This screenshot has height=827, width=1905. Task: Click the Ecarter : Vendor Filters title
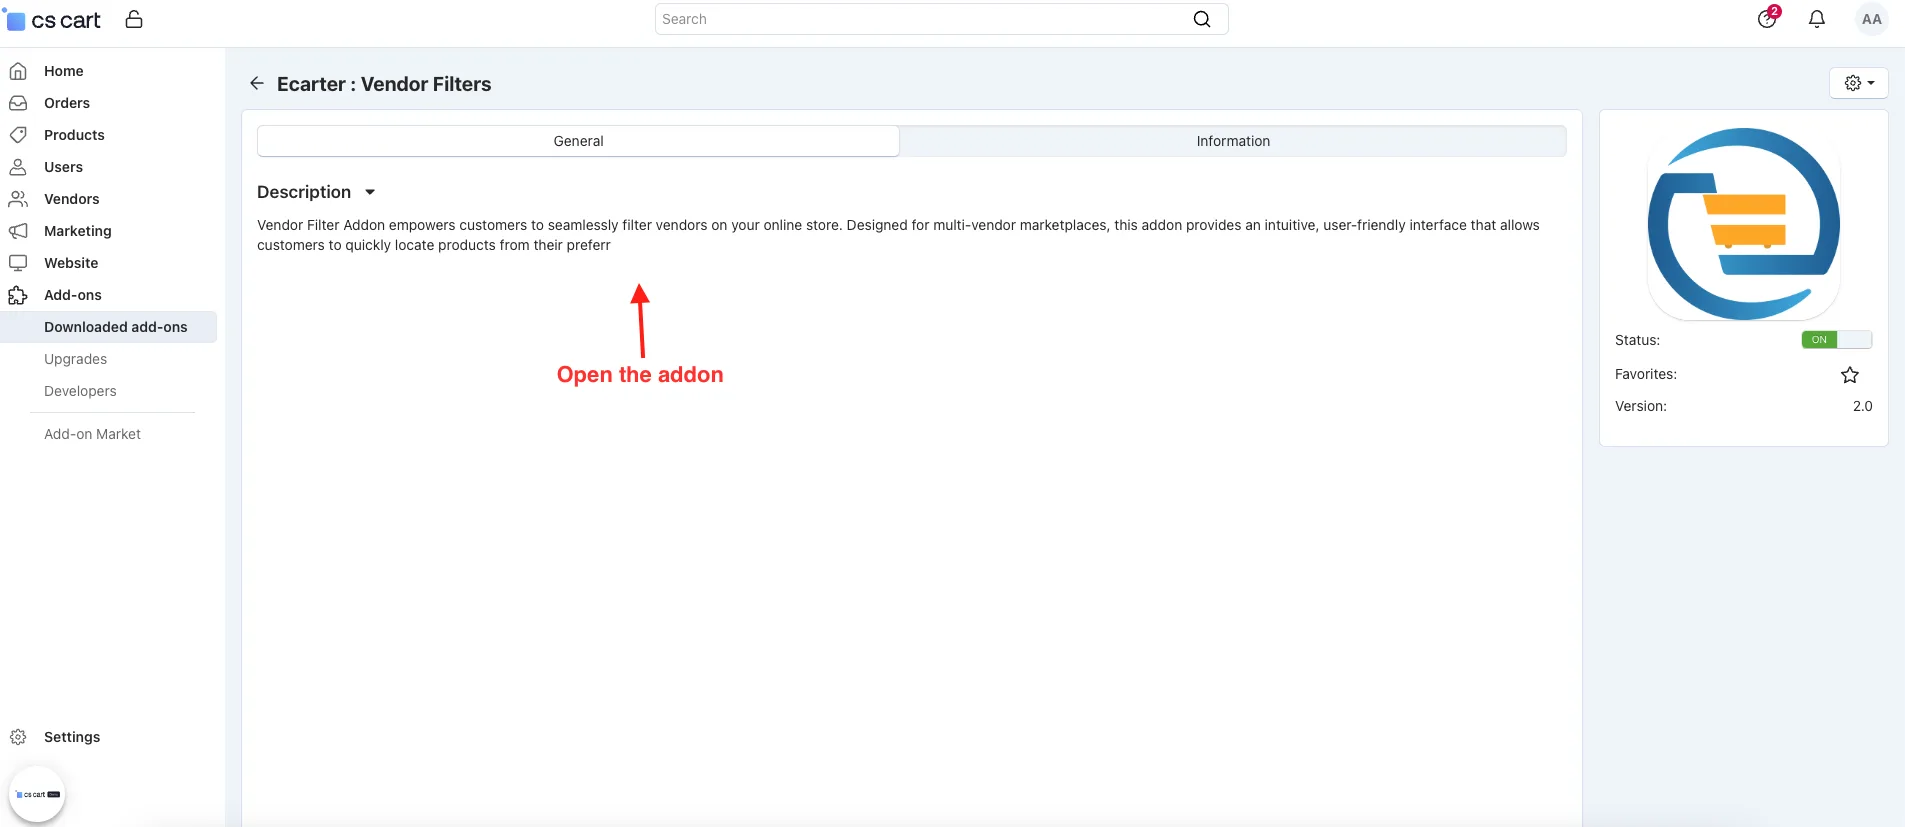384,84
